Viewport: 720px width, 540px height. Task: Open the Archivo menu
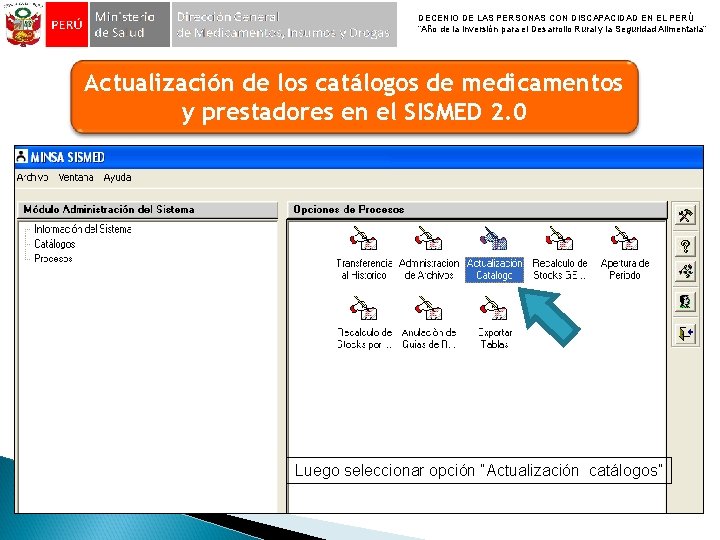coord(32,177)
